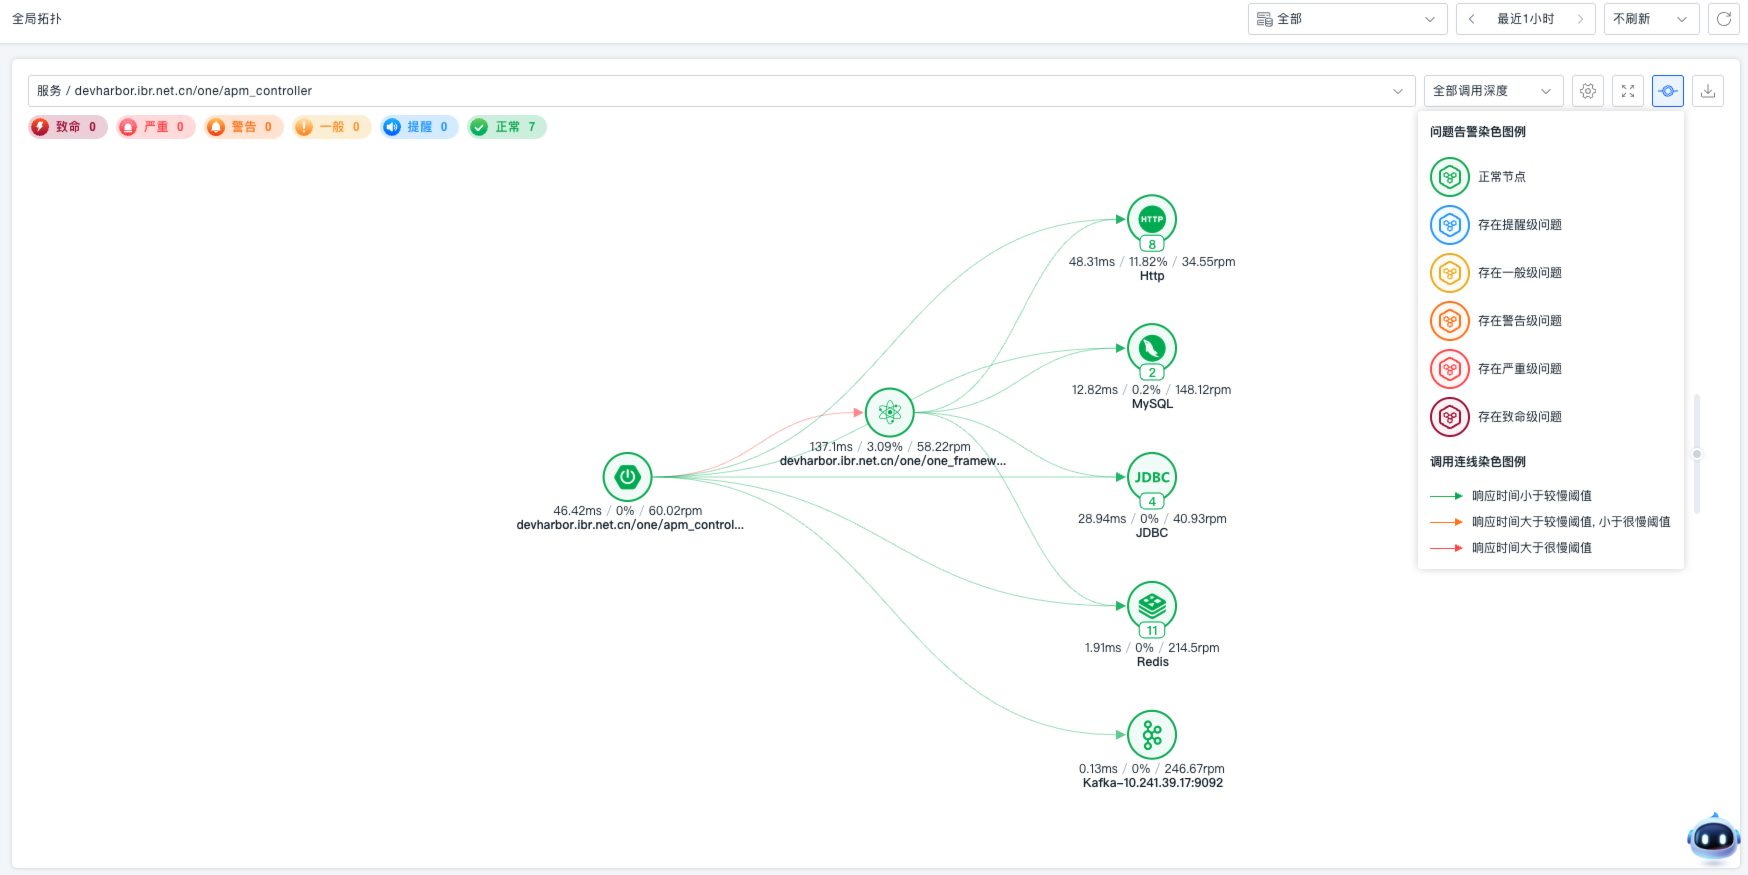Enter fullscreen topology view

click(x=1628, y=91)
